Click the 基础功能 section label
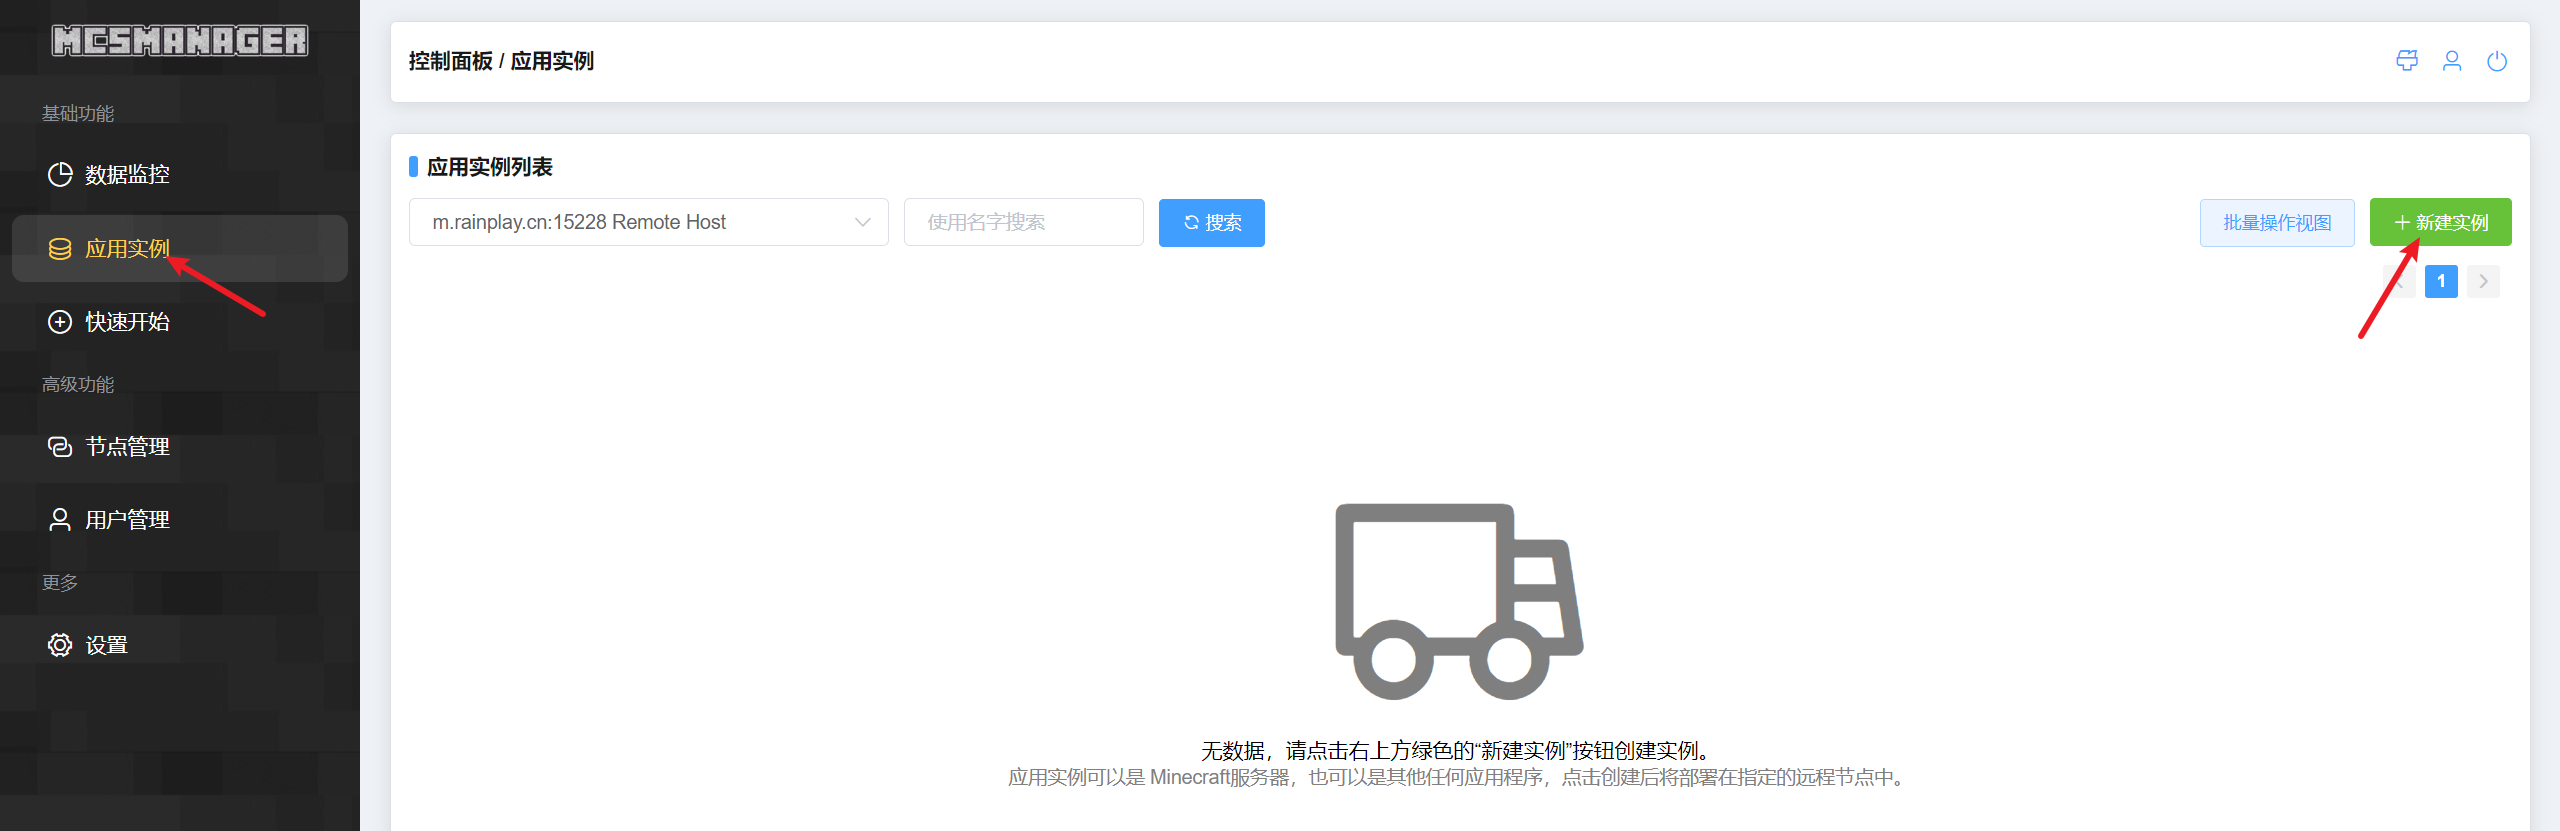This screenshot has width=2560, height=831. 78,113
